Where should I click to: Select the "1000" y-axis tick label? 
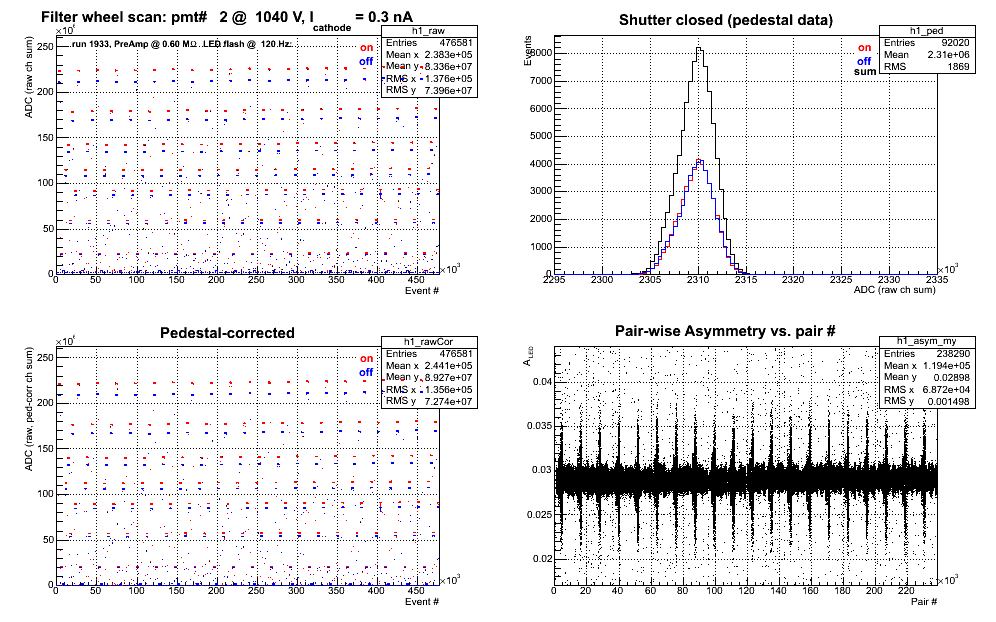click(x=542, y=247)
